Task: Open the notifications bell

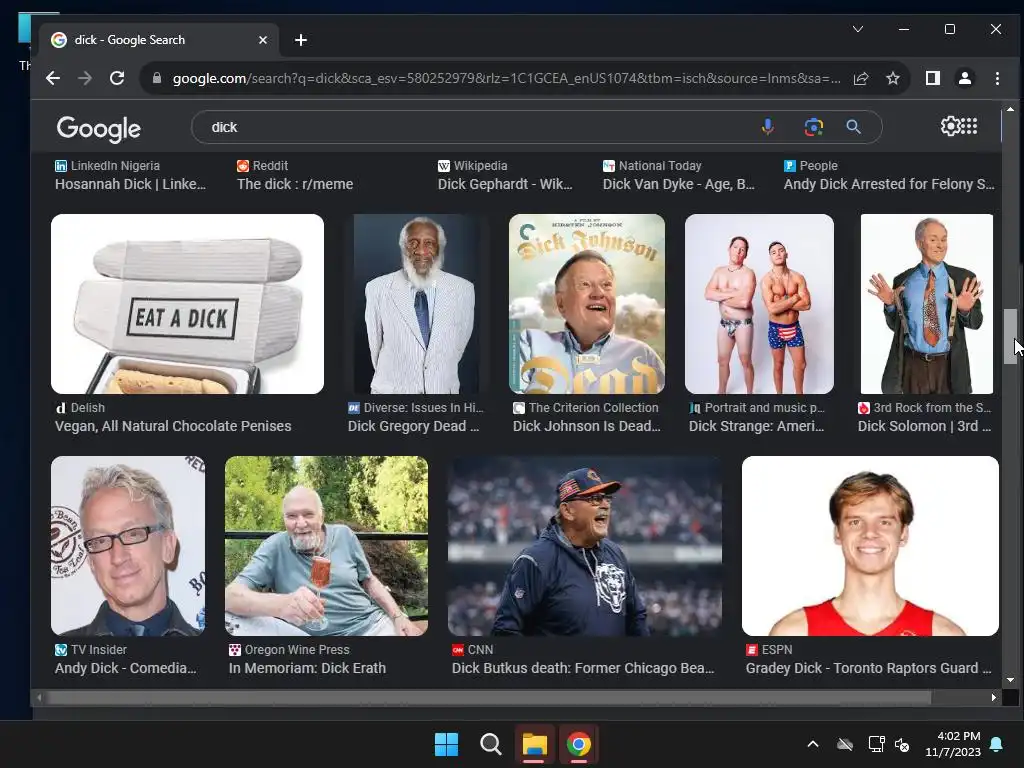Action: pyautogui.click(x=997, y=744)
